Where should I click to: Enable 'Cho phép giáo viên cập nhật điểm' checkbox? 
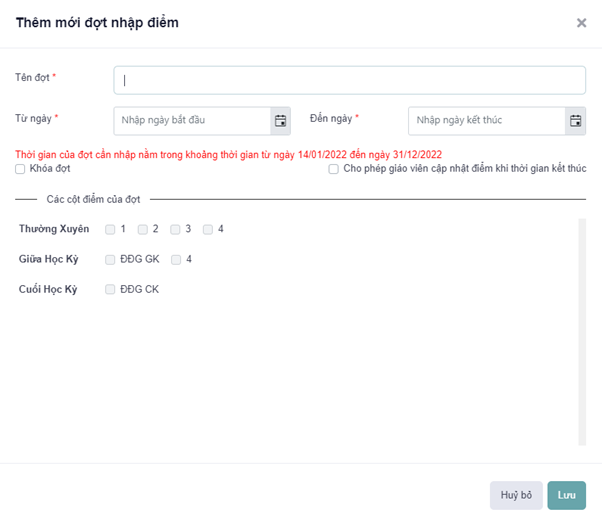(x=334, y=170)
